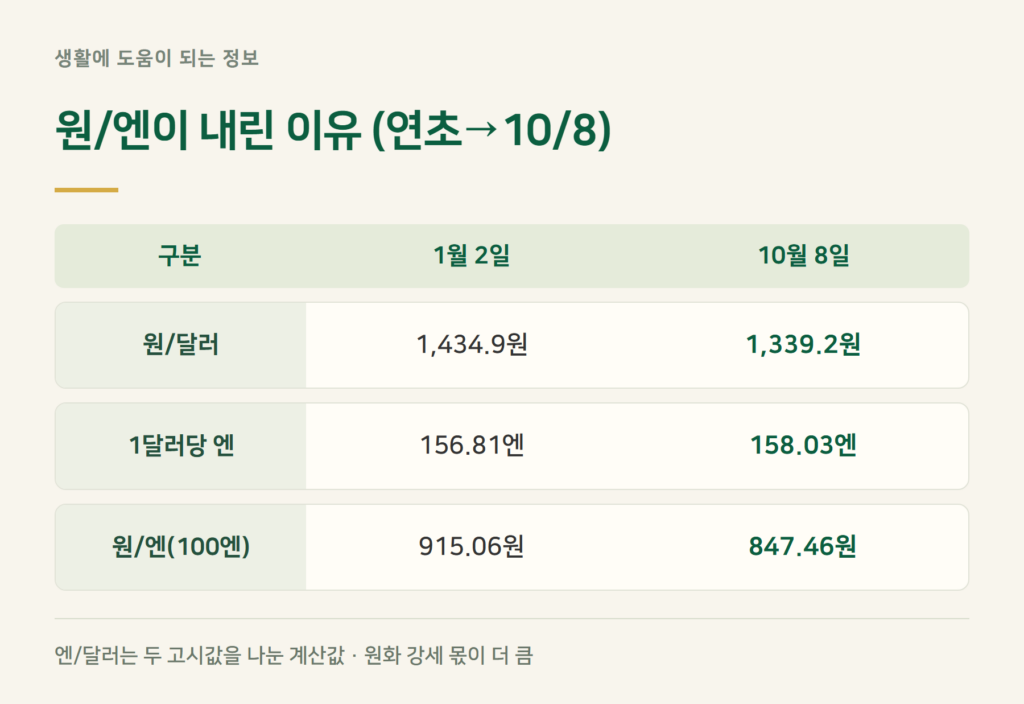Click the '1달러당 엔' row label
The image size is (1024, 704).
click(x=181, y=445)
